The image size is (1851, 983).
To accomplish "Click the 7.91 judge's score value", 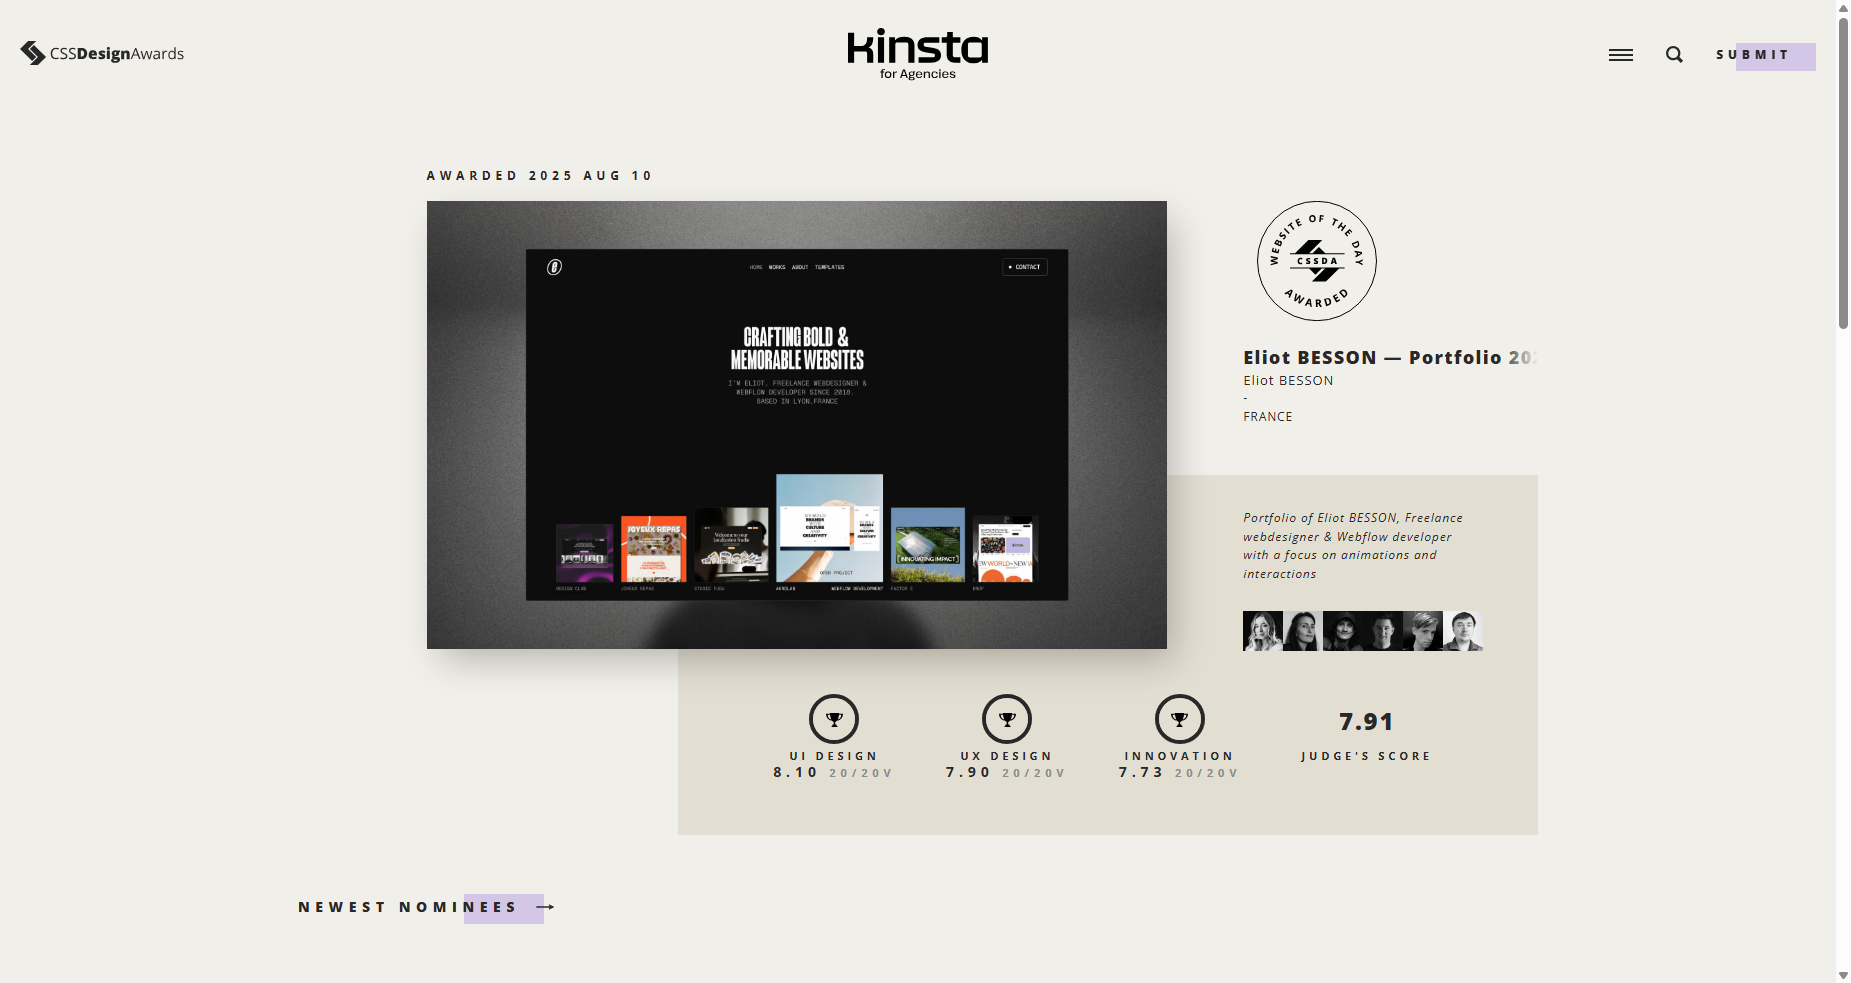I will pyautogui.click(x=1366, y=722).
